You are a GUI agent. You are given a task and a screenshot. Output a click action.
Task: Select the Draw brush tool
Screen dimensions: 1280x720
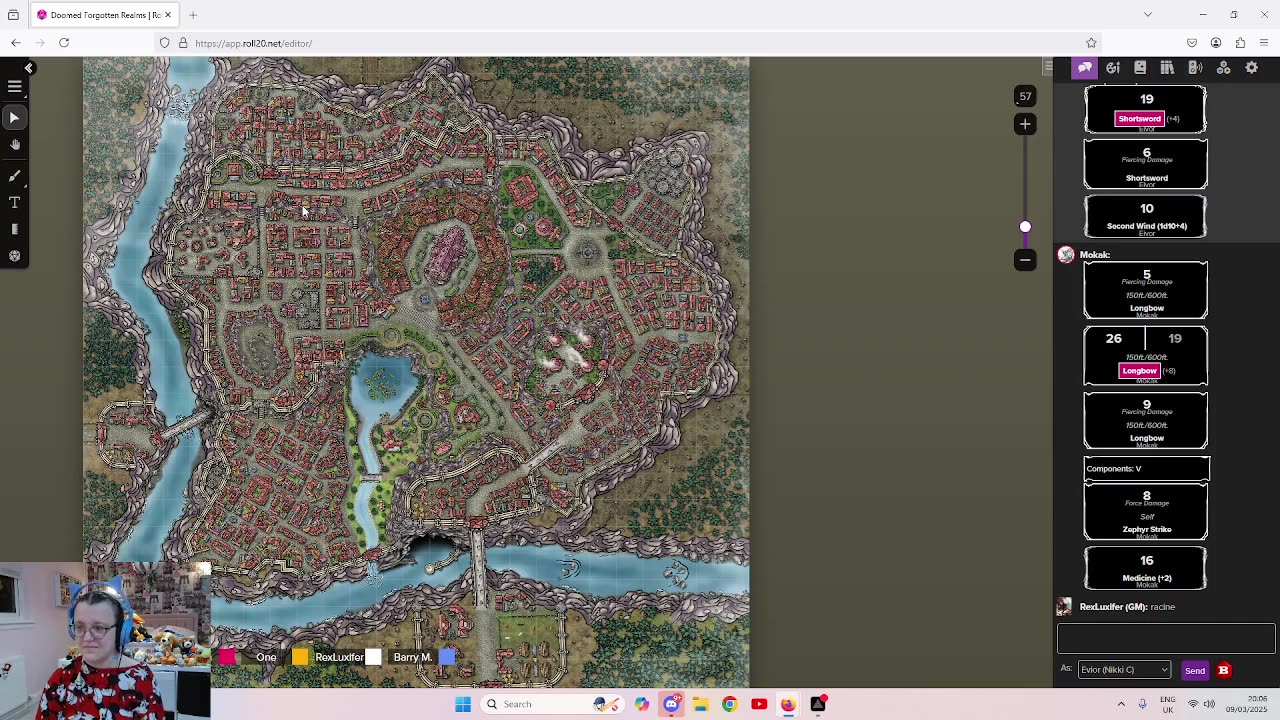pos(15,175)
